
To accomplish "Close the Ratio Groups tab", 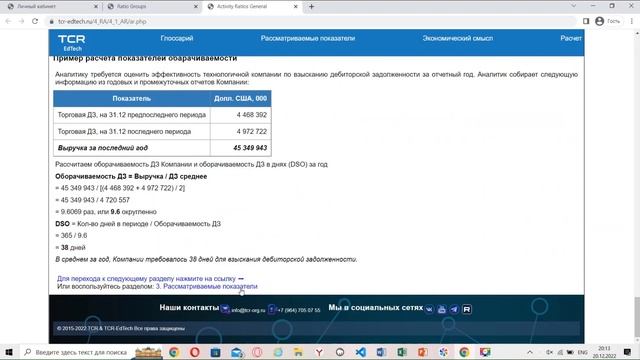I will coord(196,7).
